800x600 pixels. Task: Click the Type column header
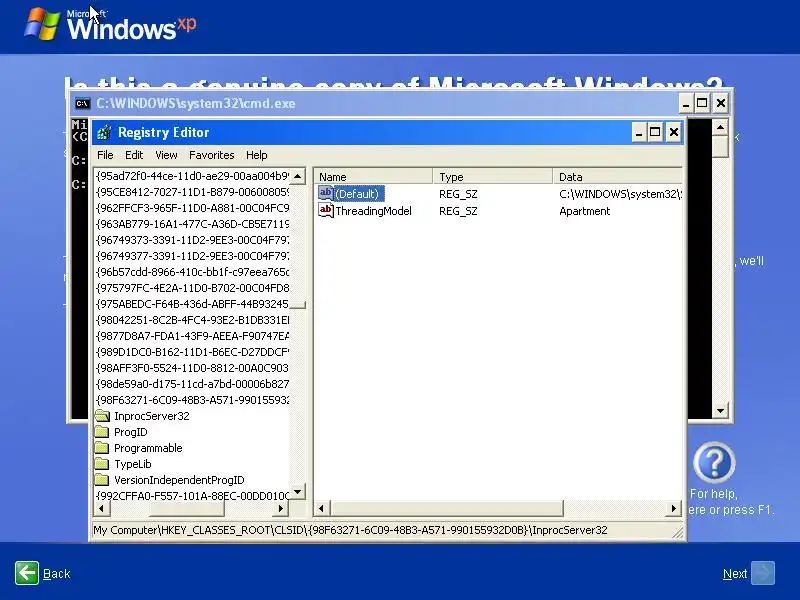493,177
